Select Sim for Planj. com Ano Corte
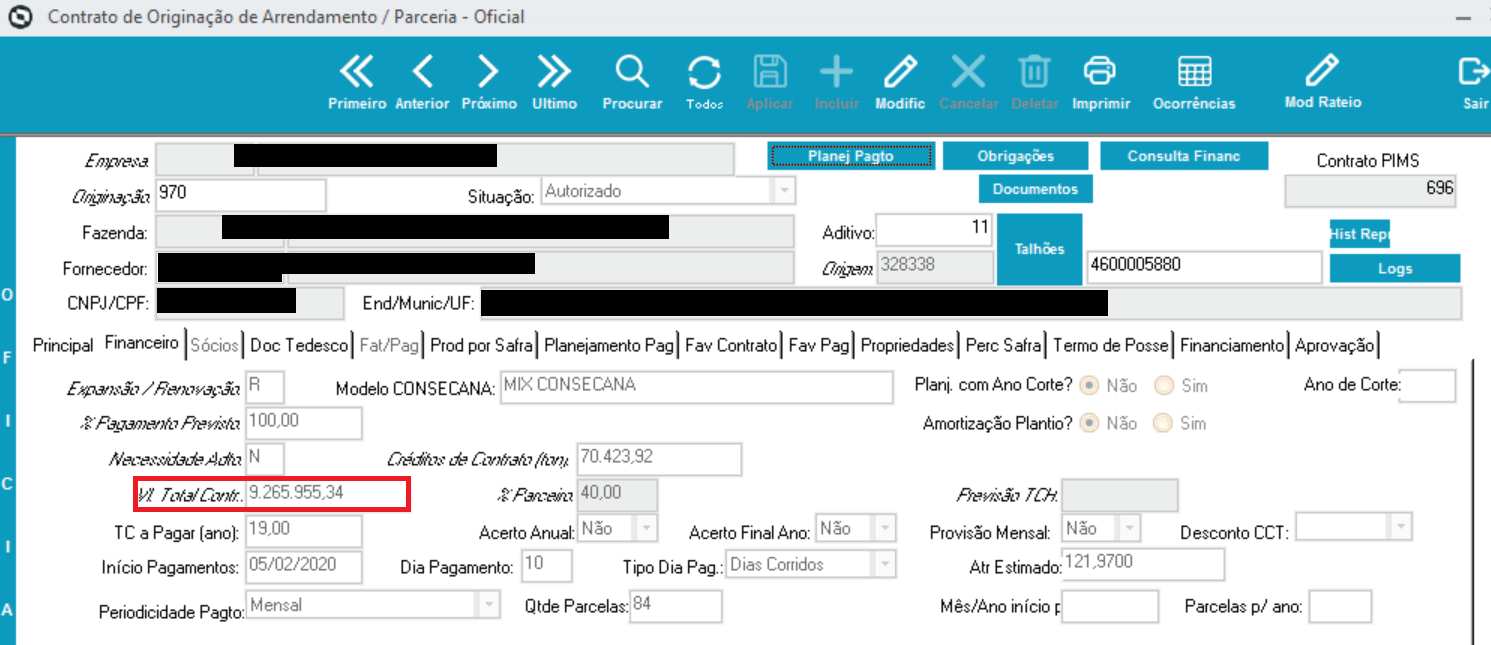Viewport: 1491px width, 645px height. [x=1163, y=385]
